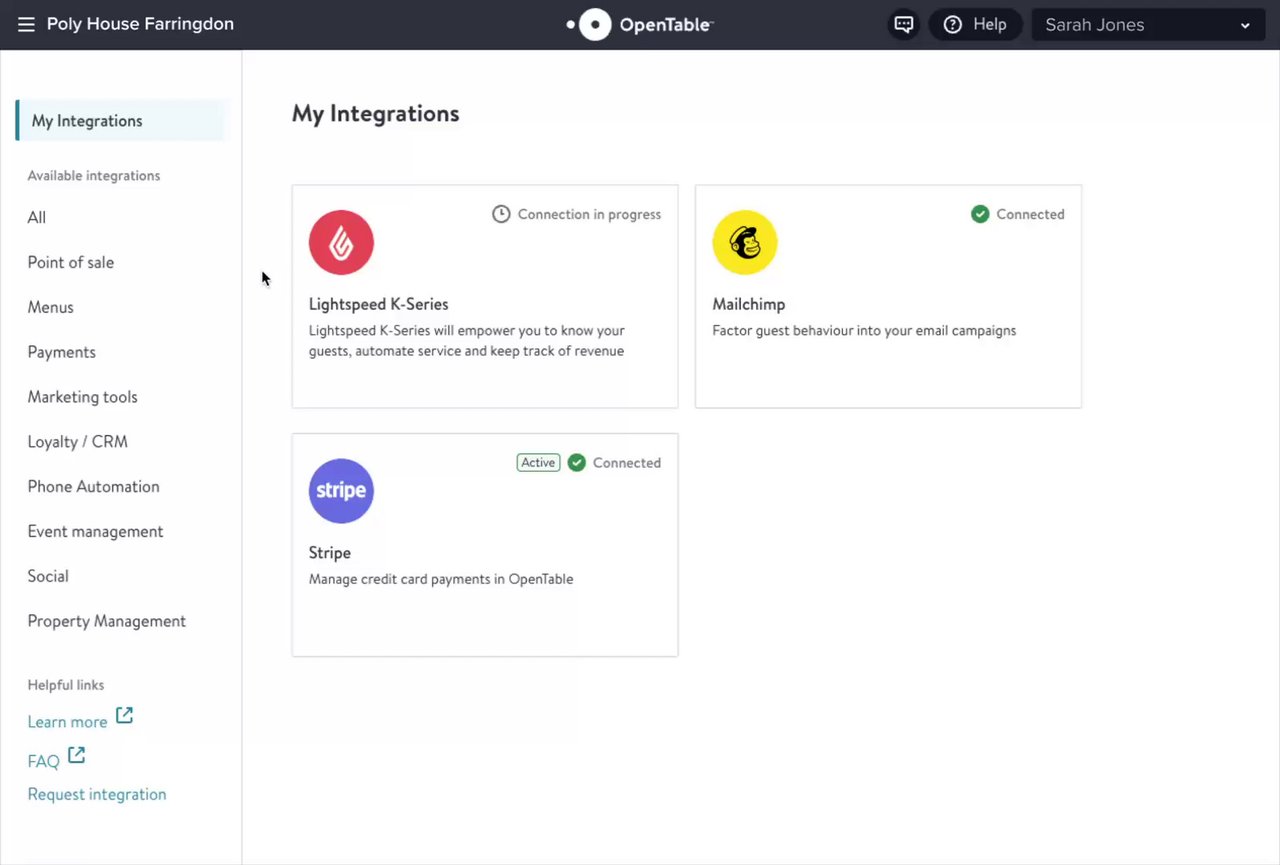Click the Stripe logo icon
This screenshot has height=865, width=1280.
point(341,491)
